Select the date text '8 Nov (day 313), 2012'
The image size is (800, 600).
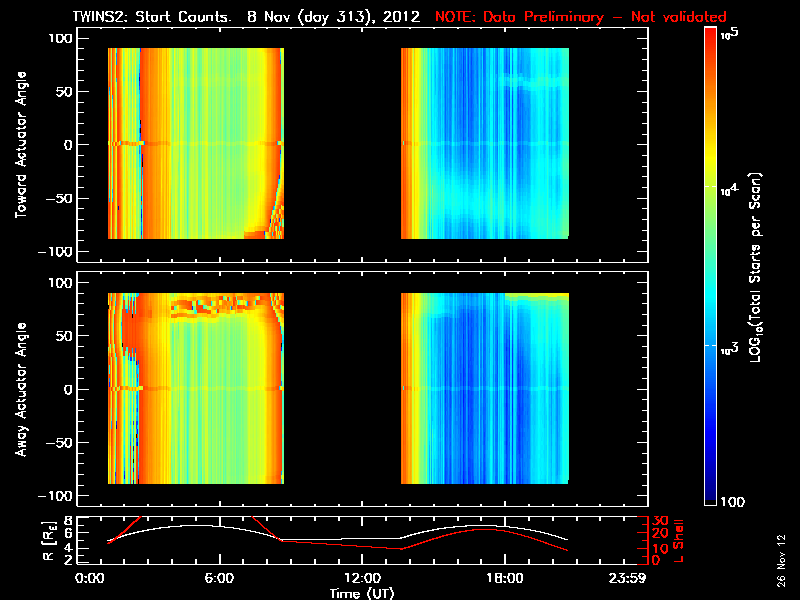pyautogui.click(x=334, y=17)
